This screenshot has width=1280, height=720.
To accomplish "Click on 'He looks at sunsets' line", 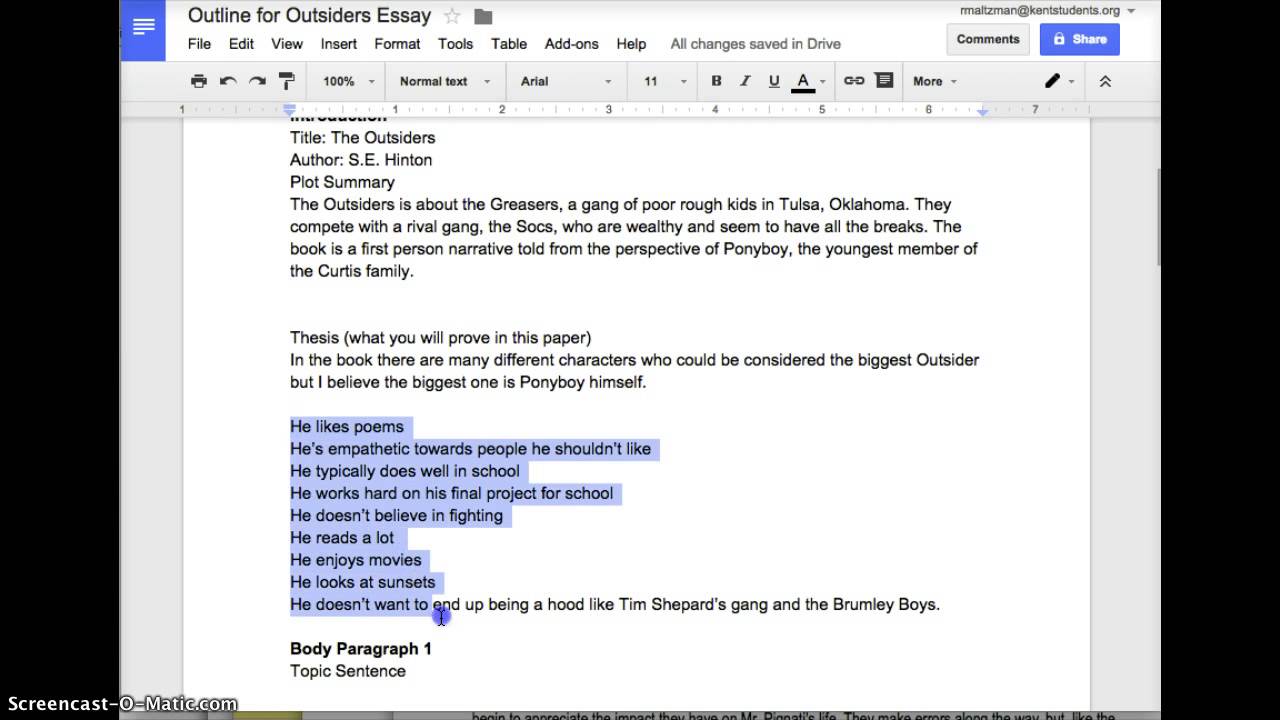I will pos(363,582).
